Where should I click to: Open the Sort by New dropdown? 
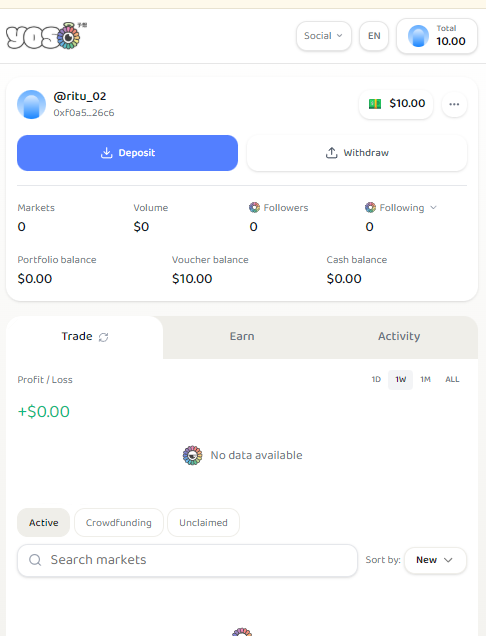[x=435, y=560]
